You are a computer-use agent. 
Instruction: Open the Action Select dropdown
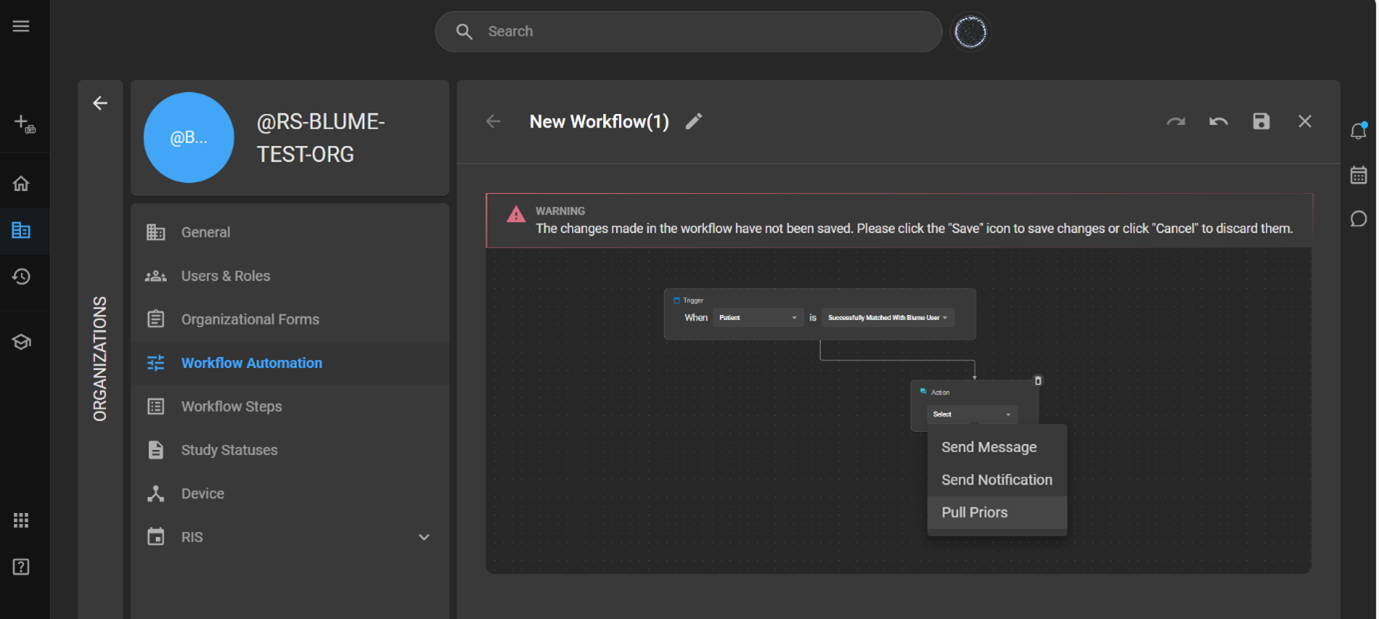coord(971,414)
